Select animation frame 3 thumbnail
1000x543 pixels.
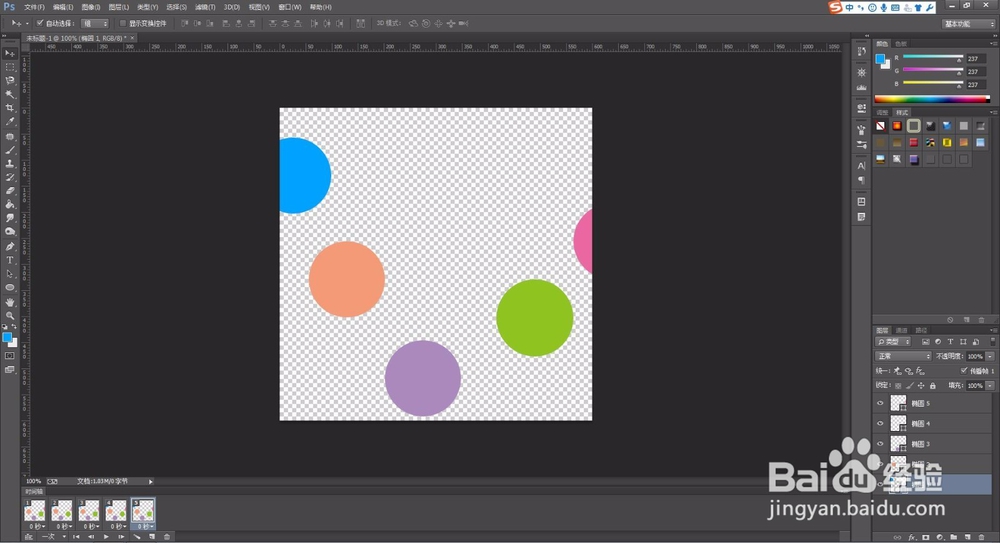tap(89, 510)
